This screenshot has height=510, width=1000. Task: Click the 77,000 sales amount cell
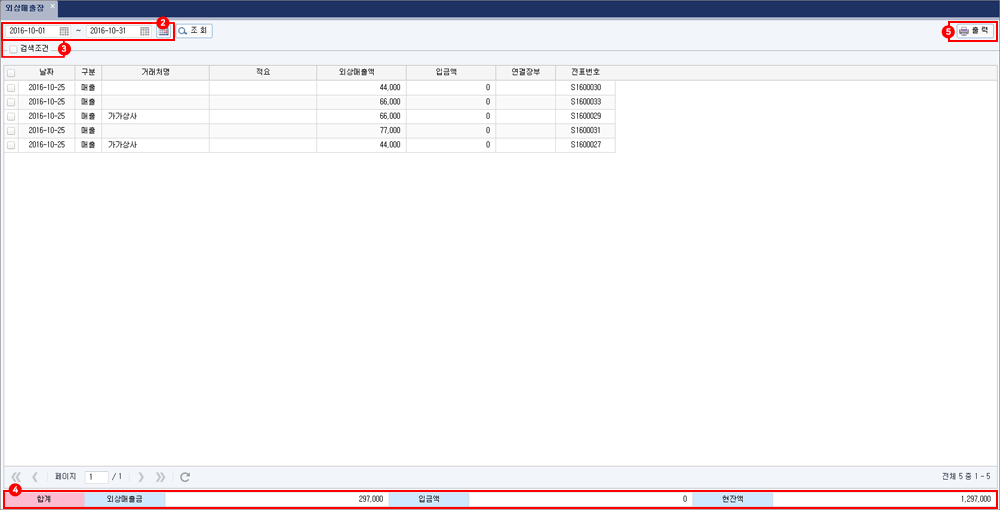pos(361,131)
